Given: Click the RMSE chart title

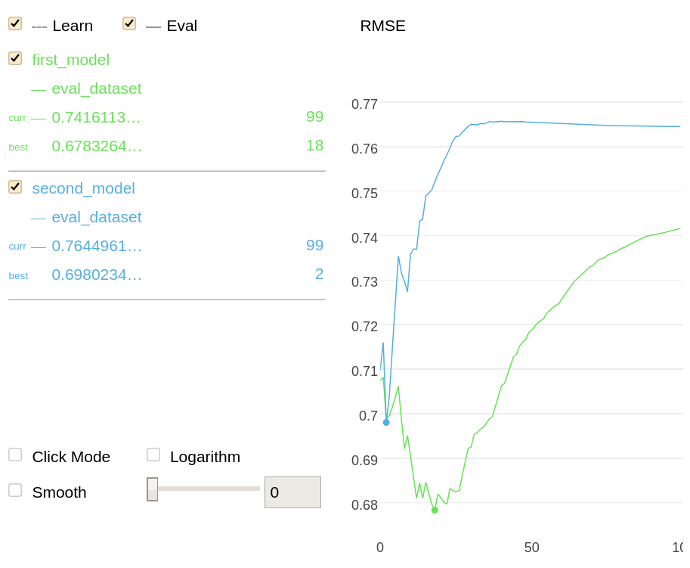Looking at the screenshot, I should (x=382, y=26).
